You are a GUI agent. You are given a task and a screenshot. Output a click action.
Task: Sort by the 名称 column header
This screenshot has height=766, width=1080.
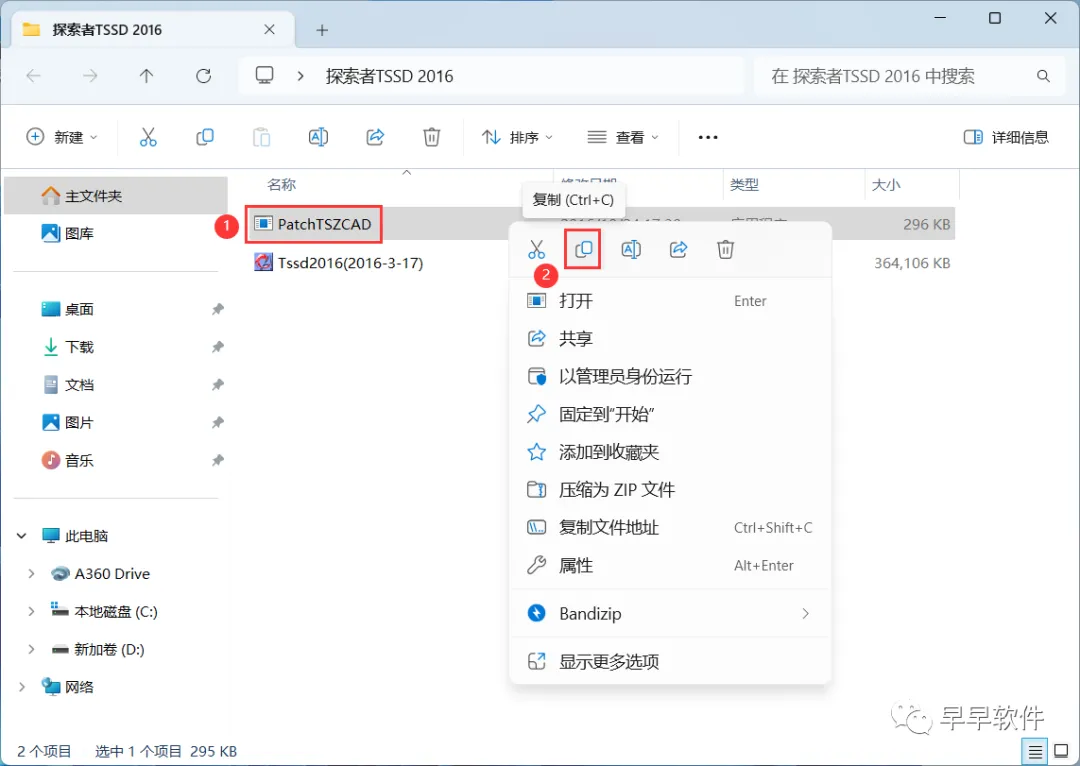282,185
